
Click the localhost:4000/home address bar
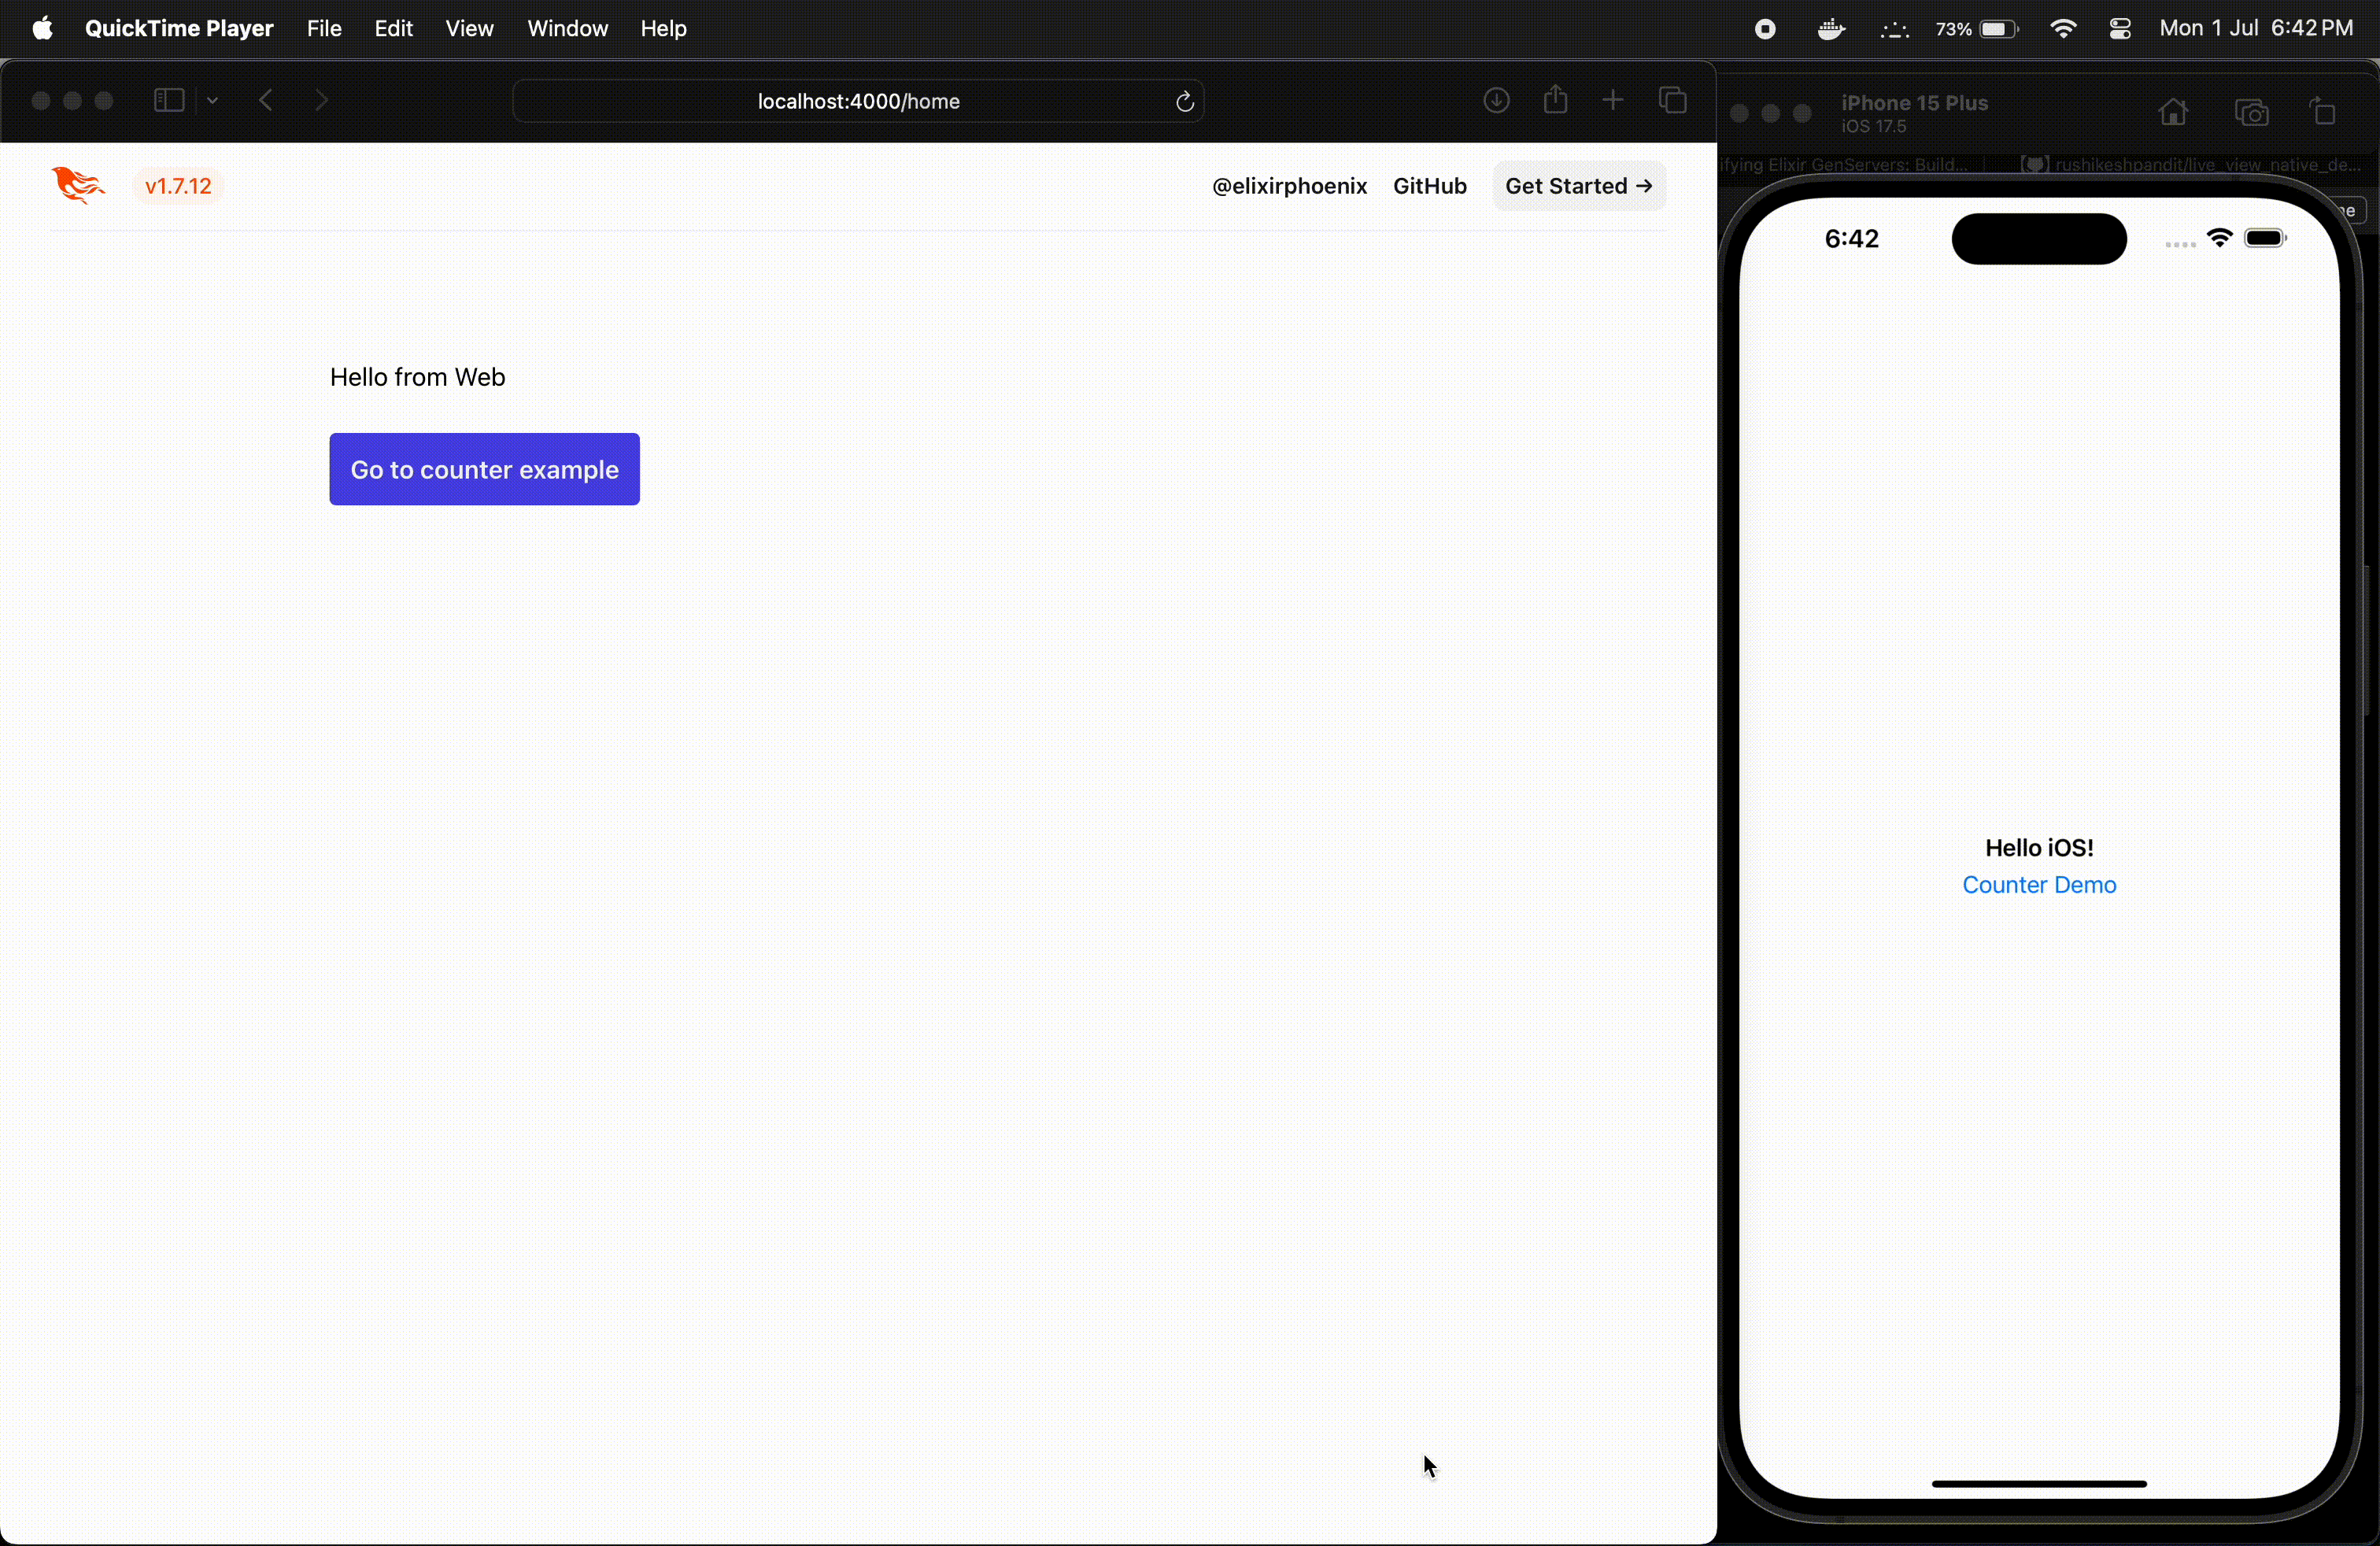[858, 101]
